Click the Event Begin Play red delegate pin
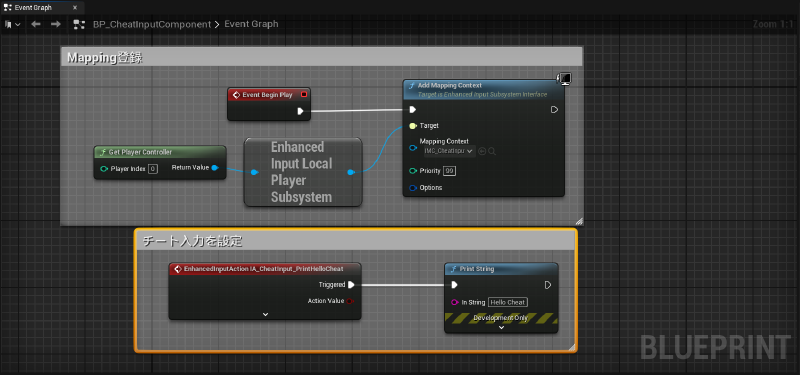 point(304,94)
